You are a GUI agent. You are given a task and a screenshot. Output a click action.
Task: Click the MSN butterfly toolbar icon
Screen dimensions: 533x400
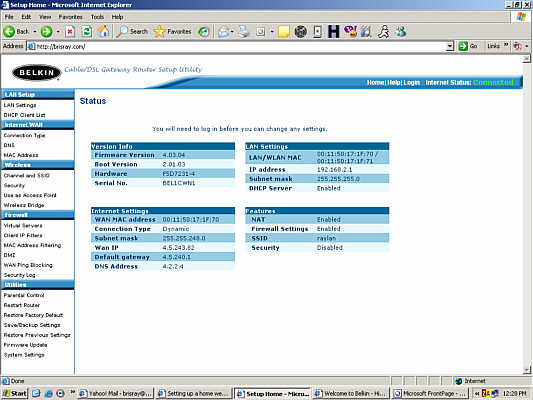click(x=401, y=32)
